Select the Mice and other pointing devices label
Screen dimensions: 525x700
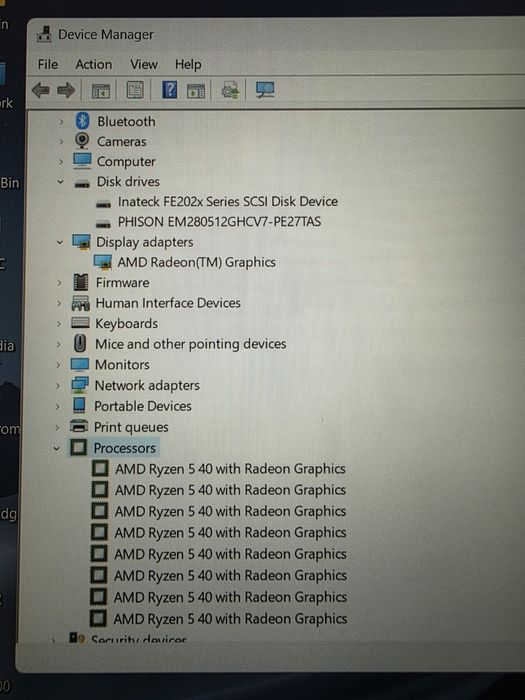click(x=191, y=344)
